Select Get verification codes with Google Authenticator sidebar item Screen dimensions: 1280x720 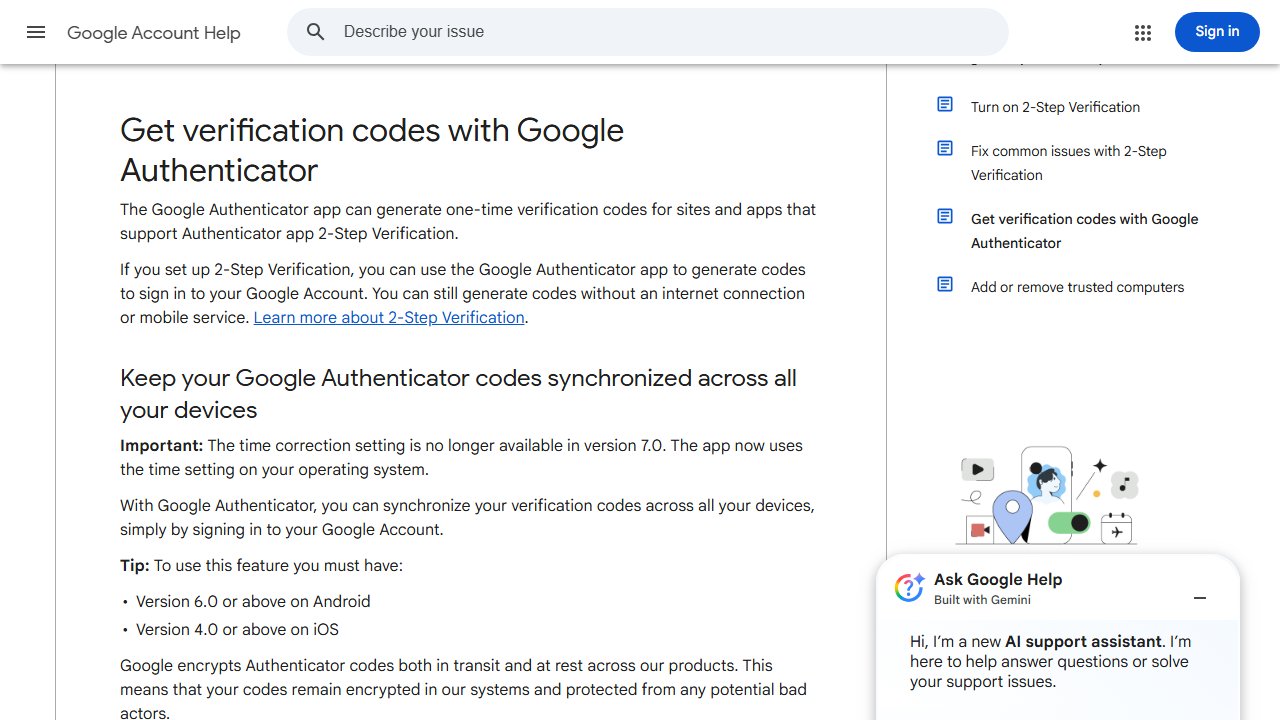tap(1084, 231)
